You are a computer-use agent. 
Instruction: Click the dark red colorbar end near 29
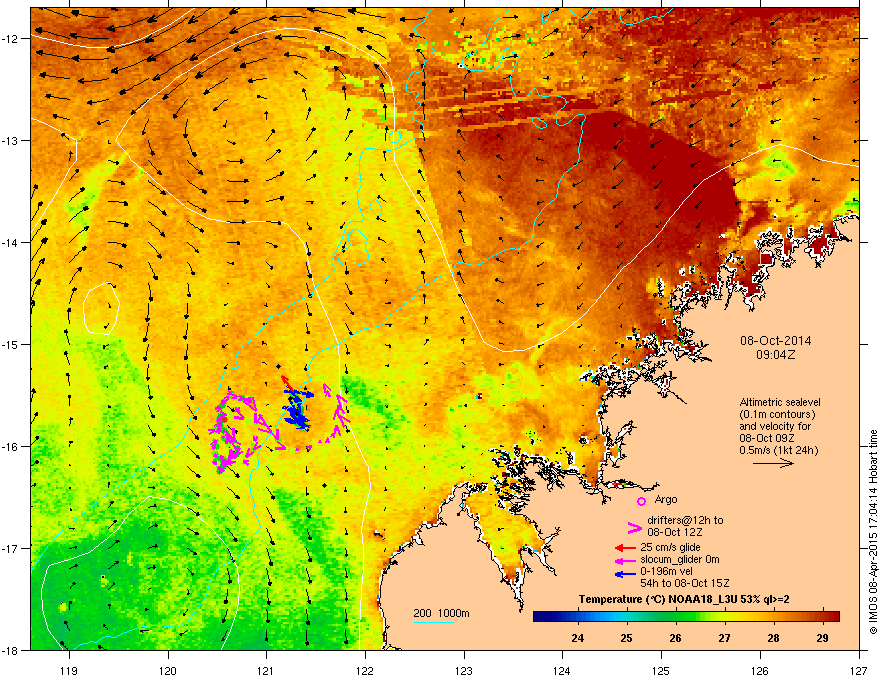coord(832,617)
